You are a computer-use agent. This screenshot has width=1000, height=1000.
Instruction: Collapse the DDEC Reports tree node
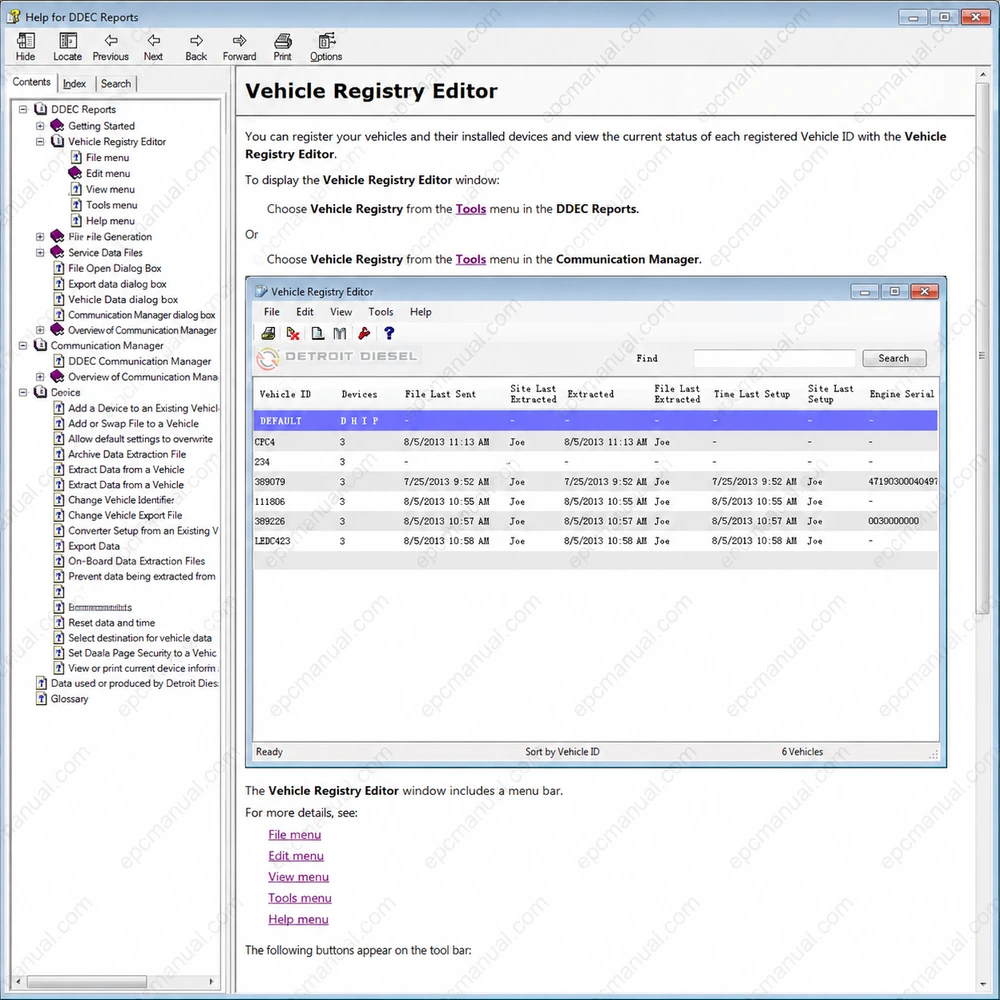pyautogui.click(x=23, y=109)
